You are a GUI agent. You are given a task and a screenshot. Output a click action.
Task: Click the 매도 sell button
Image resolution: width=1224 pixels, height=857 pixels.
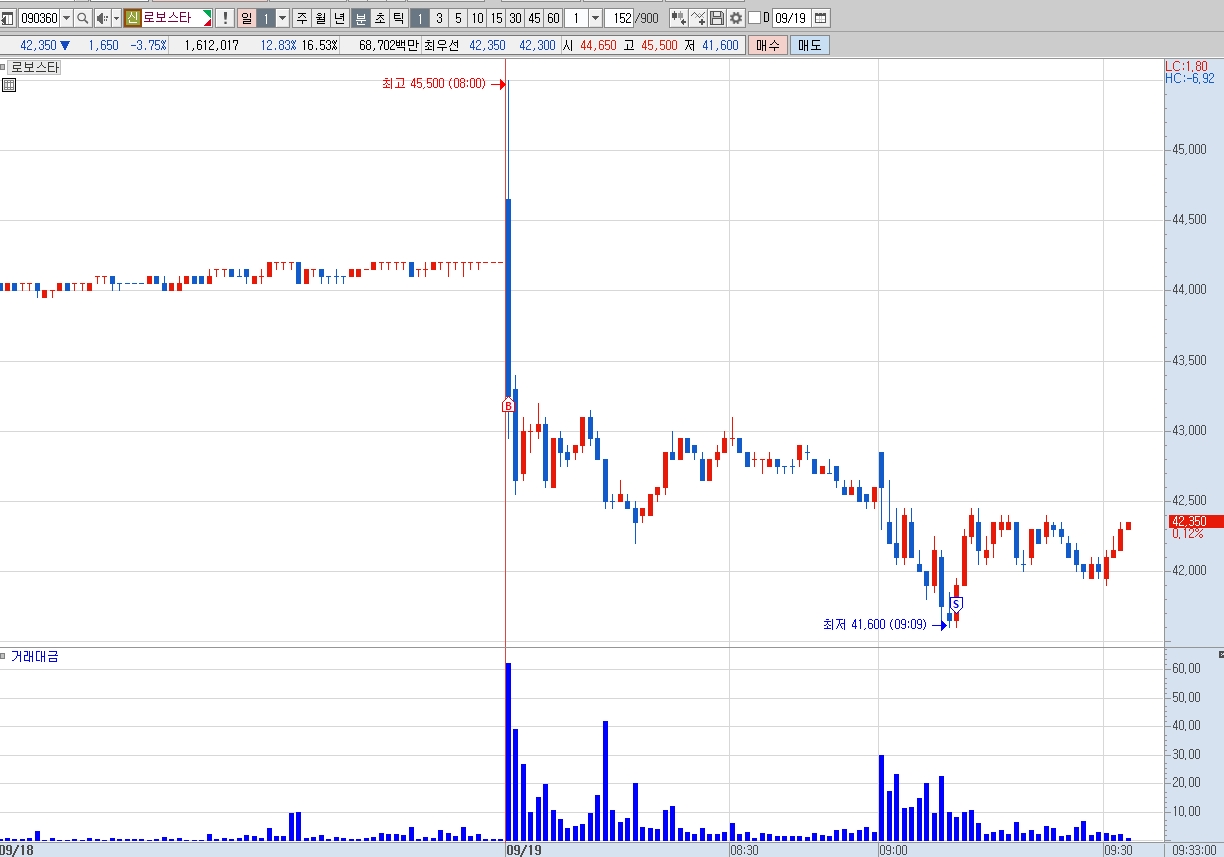pos(809,45)
